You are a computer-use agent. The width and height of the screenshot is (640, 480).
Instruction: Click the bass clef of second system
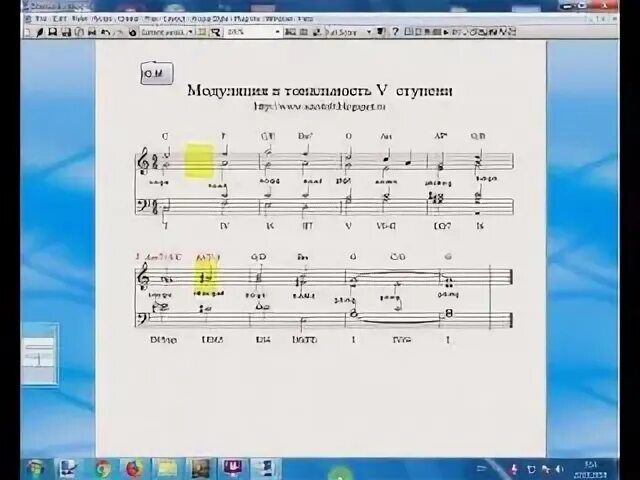[142, 320]
